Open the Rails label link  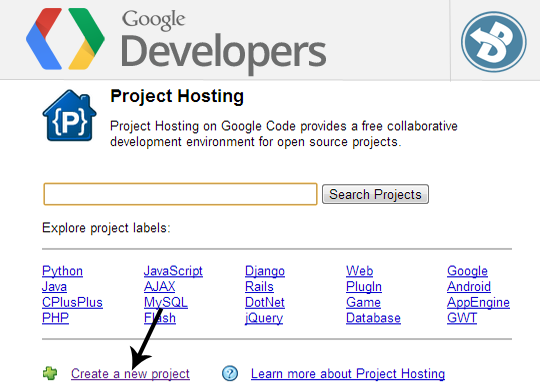pos(259,286)
